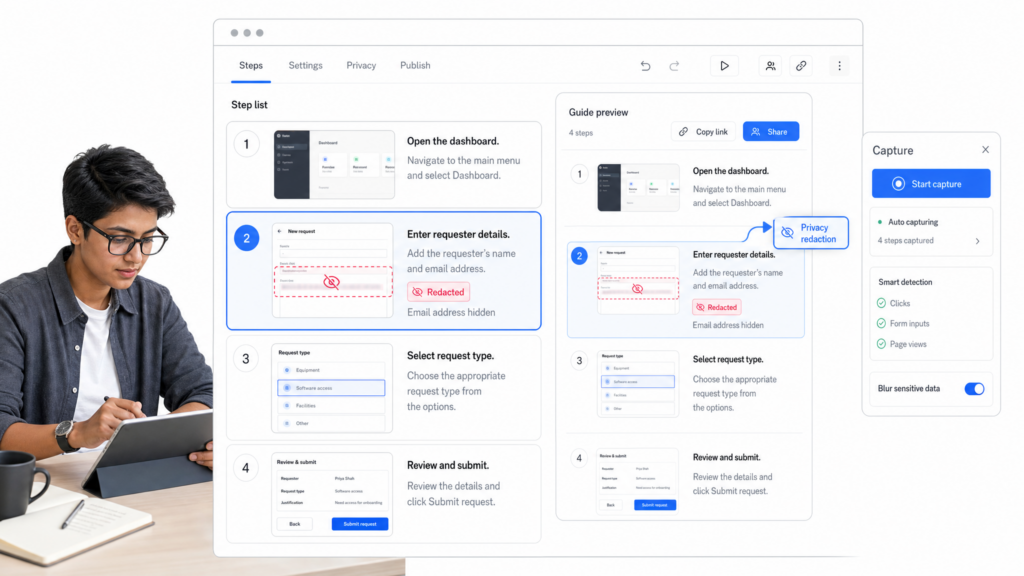Image resolution: width=1024 pixels, height=576 pixels.
Task: Toggle Form inputs smart detection check
Action: [881, 323]
